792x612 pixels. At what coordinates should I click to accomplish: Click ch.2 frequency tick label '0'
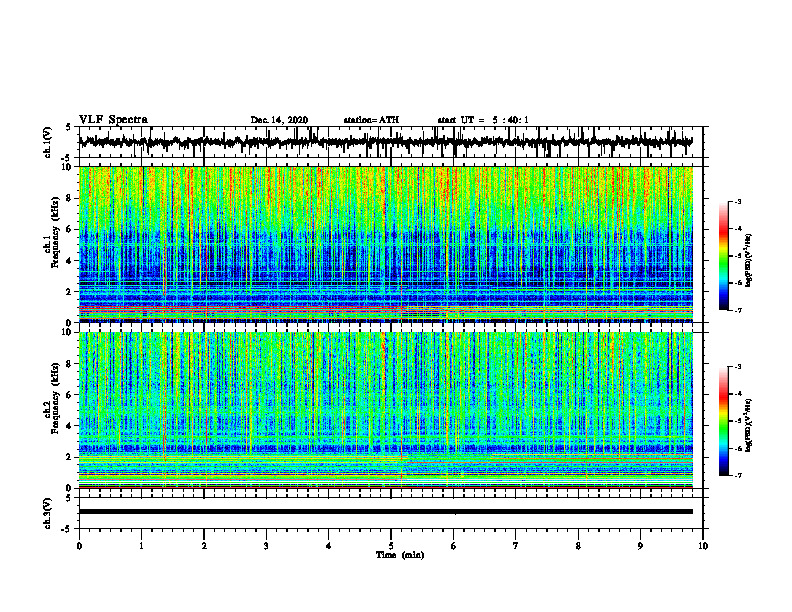[x=70, y=488]
